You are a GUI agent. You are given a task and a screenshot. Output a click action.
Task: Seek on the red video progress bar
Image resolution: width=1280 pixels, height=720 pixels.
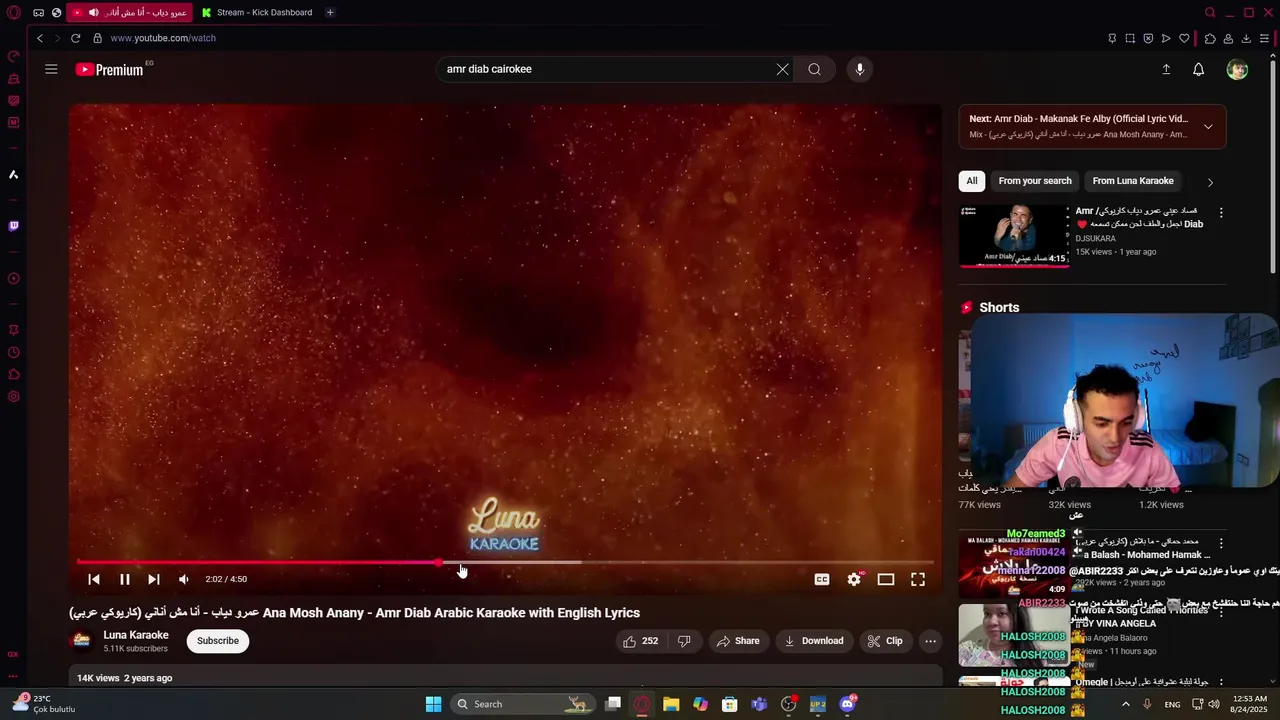(x=505, y=562)
